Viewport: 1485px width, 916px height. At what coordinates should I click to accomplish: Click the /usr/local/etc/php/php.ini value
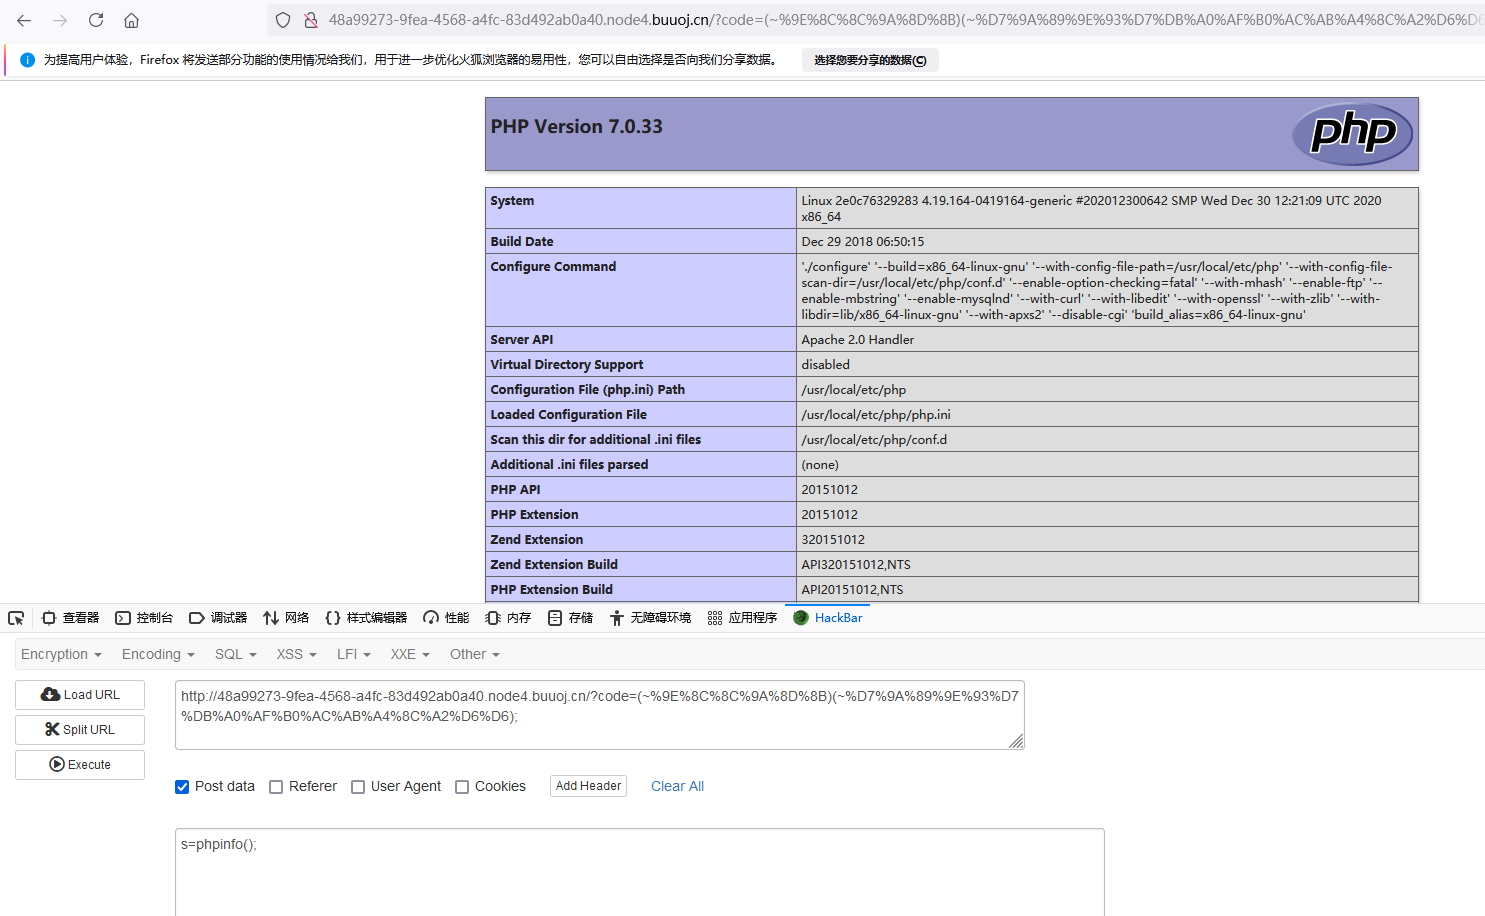point(876,415)
